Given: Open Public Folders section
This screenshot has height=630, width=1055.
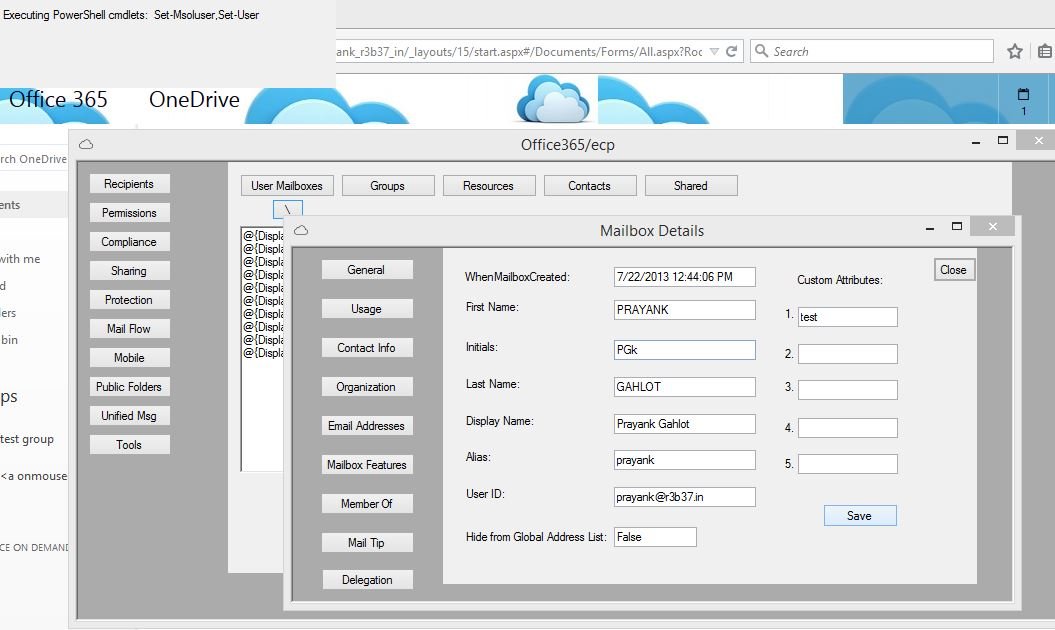Looking at the screenshot, I should point(129,386).
